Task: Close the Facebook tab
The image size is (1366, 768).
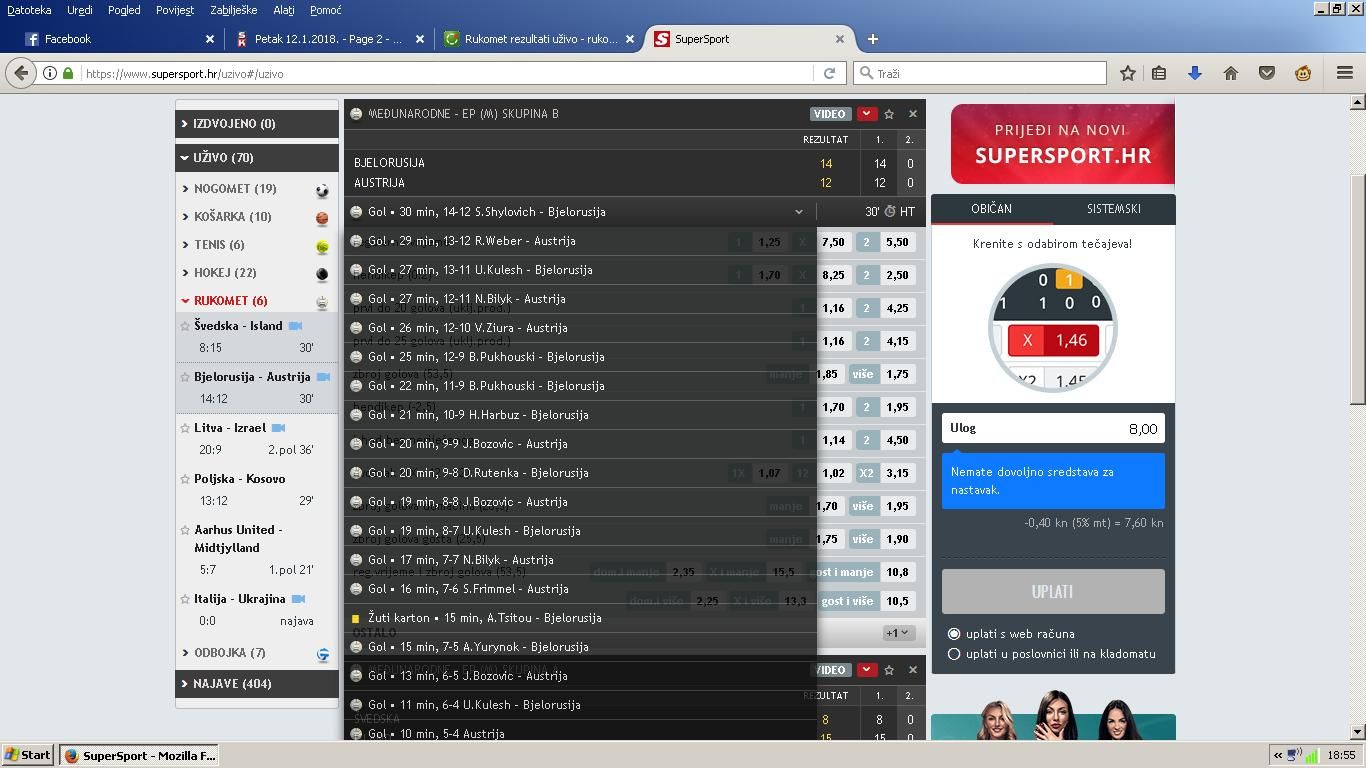Action: point(210,39)
